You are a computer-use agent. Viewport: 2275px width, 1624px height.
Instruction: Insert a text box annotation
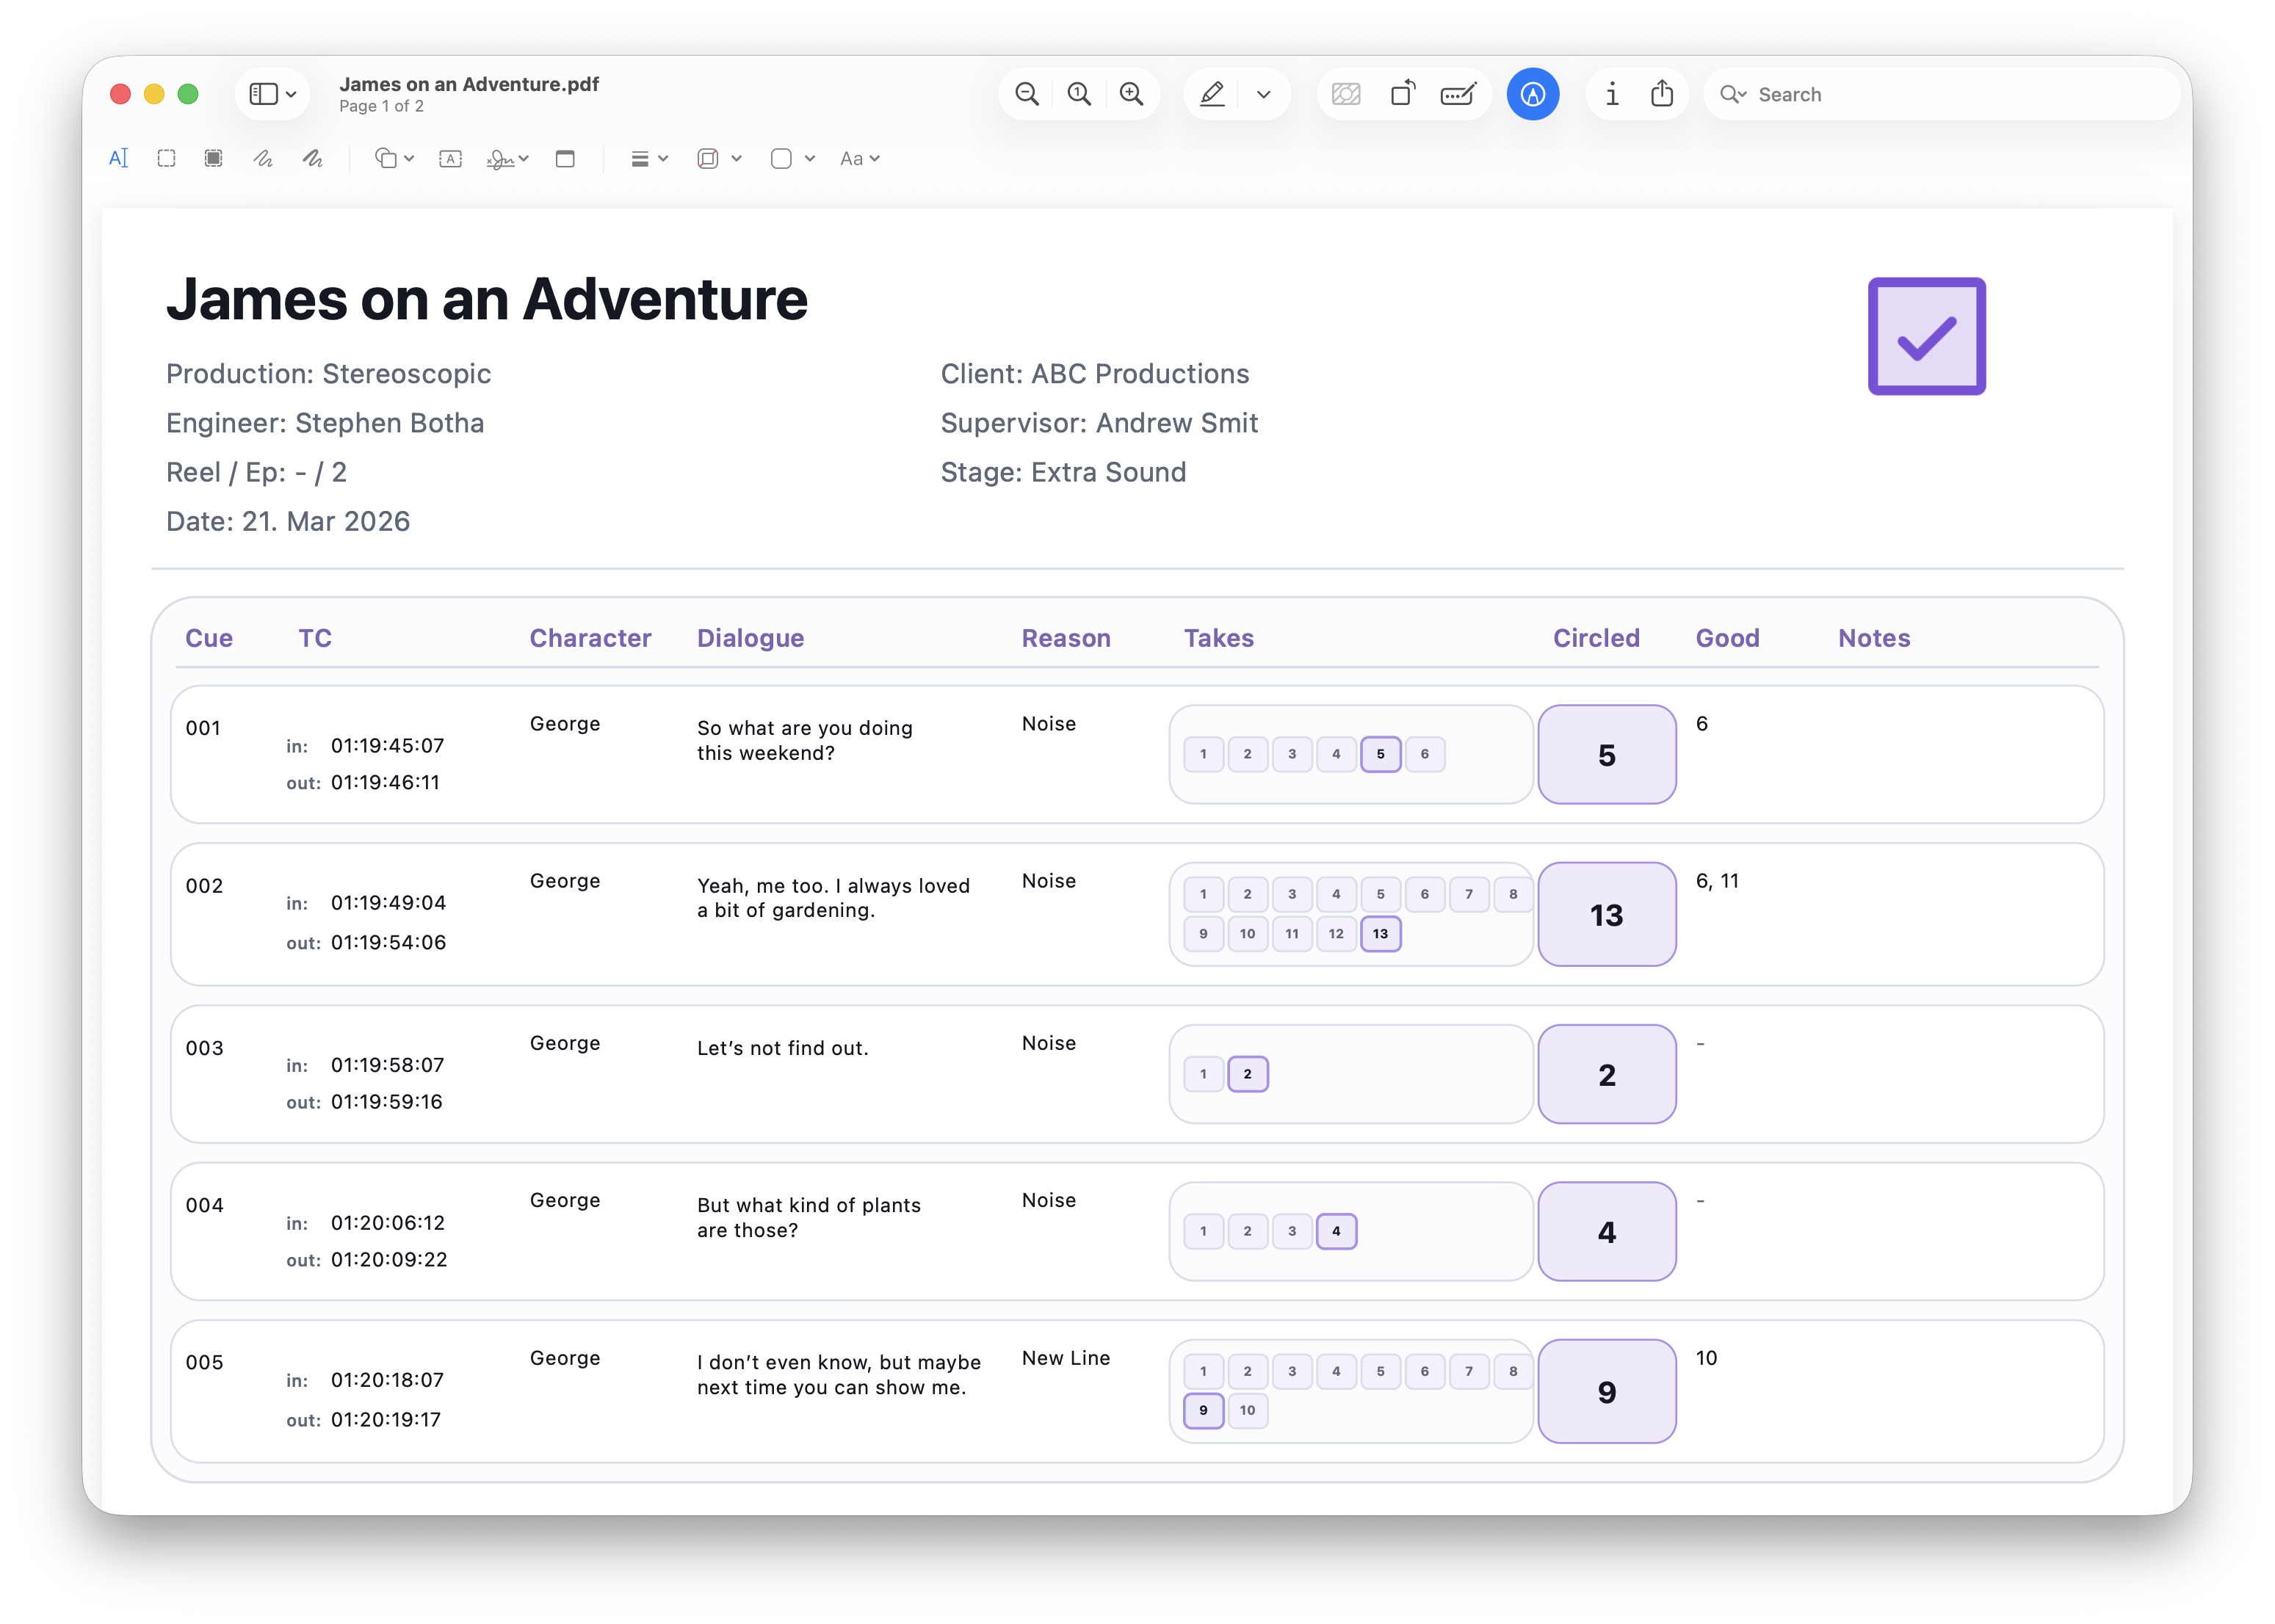tap(451, 158)
